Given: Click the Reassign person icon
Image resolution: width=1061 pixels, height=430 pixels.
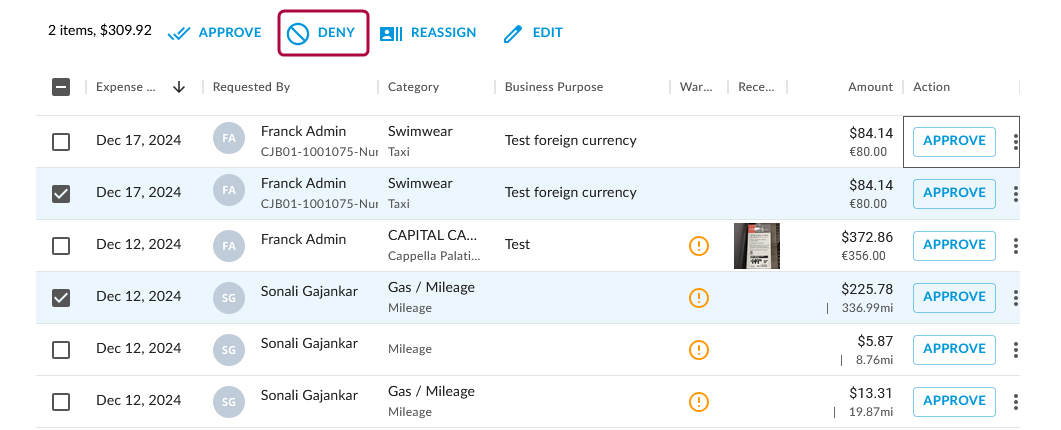Looking at the screenshot, I should (391, 33).
